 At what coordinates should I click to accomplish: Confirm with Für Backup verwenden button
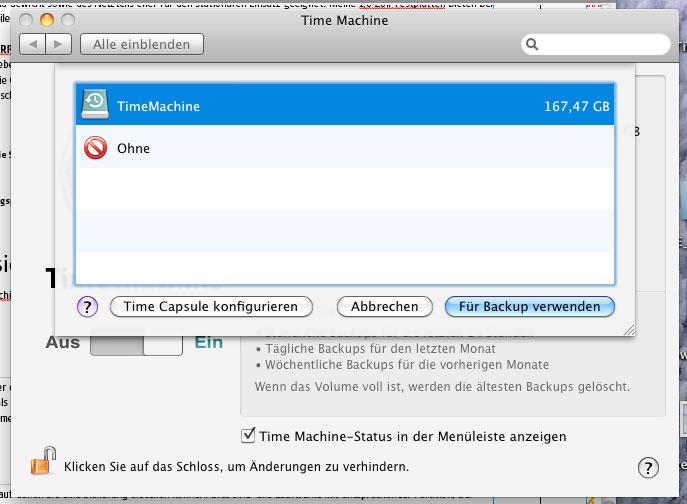[530, 306]
